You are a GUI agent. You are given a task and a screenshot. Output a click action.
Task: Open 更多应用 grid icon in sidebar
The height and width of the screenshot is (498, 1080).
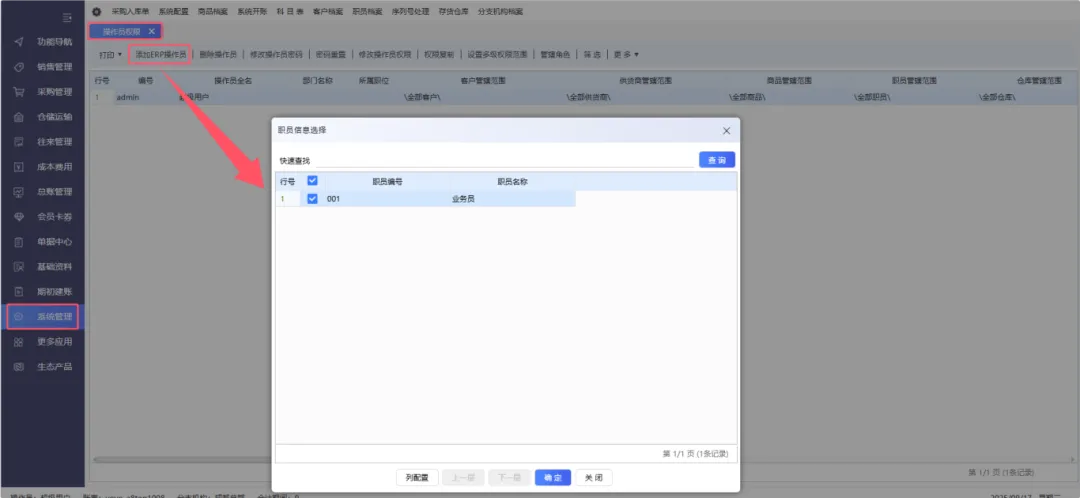click(x=18, y=342)
